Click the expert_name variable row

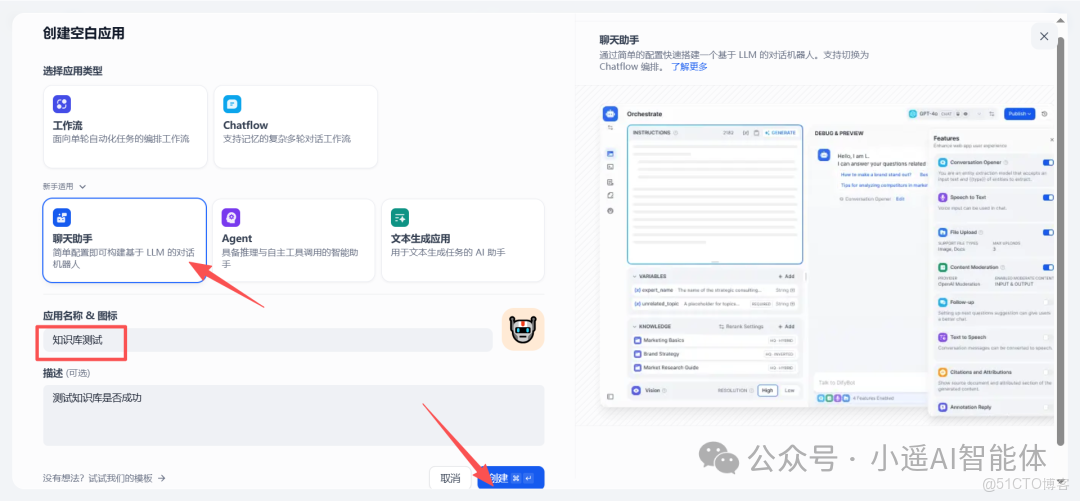point(715,290)
